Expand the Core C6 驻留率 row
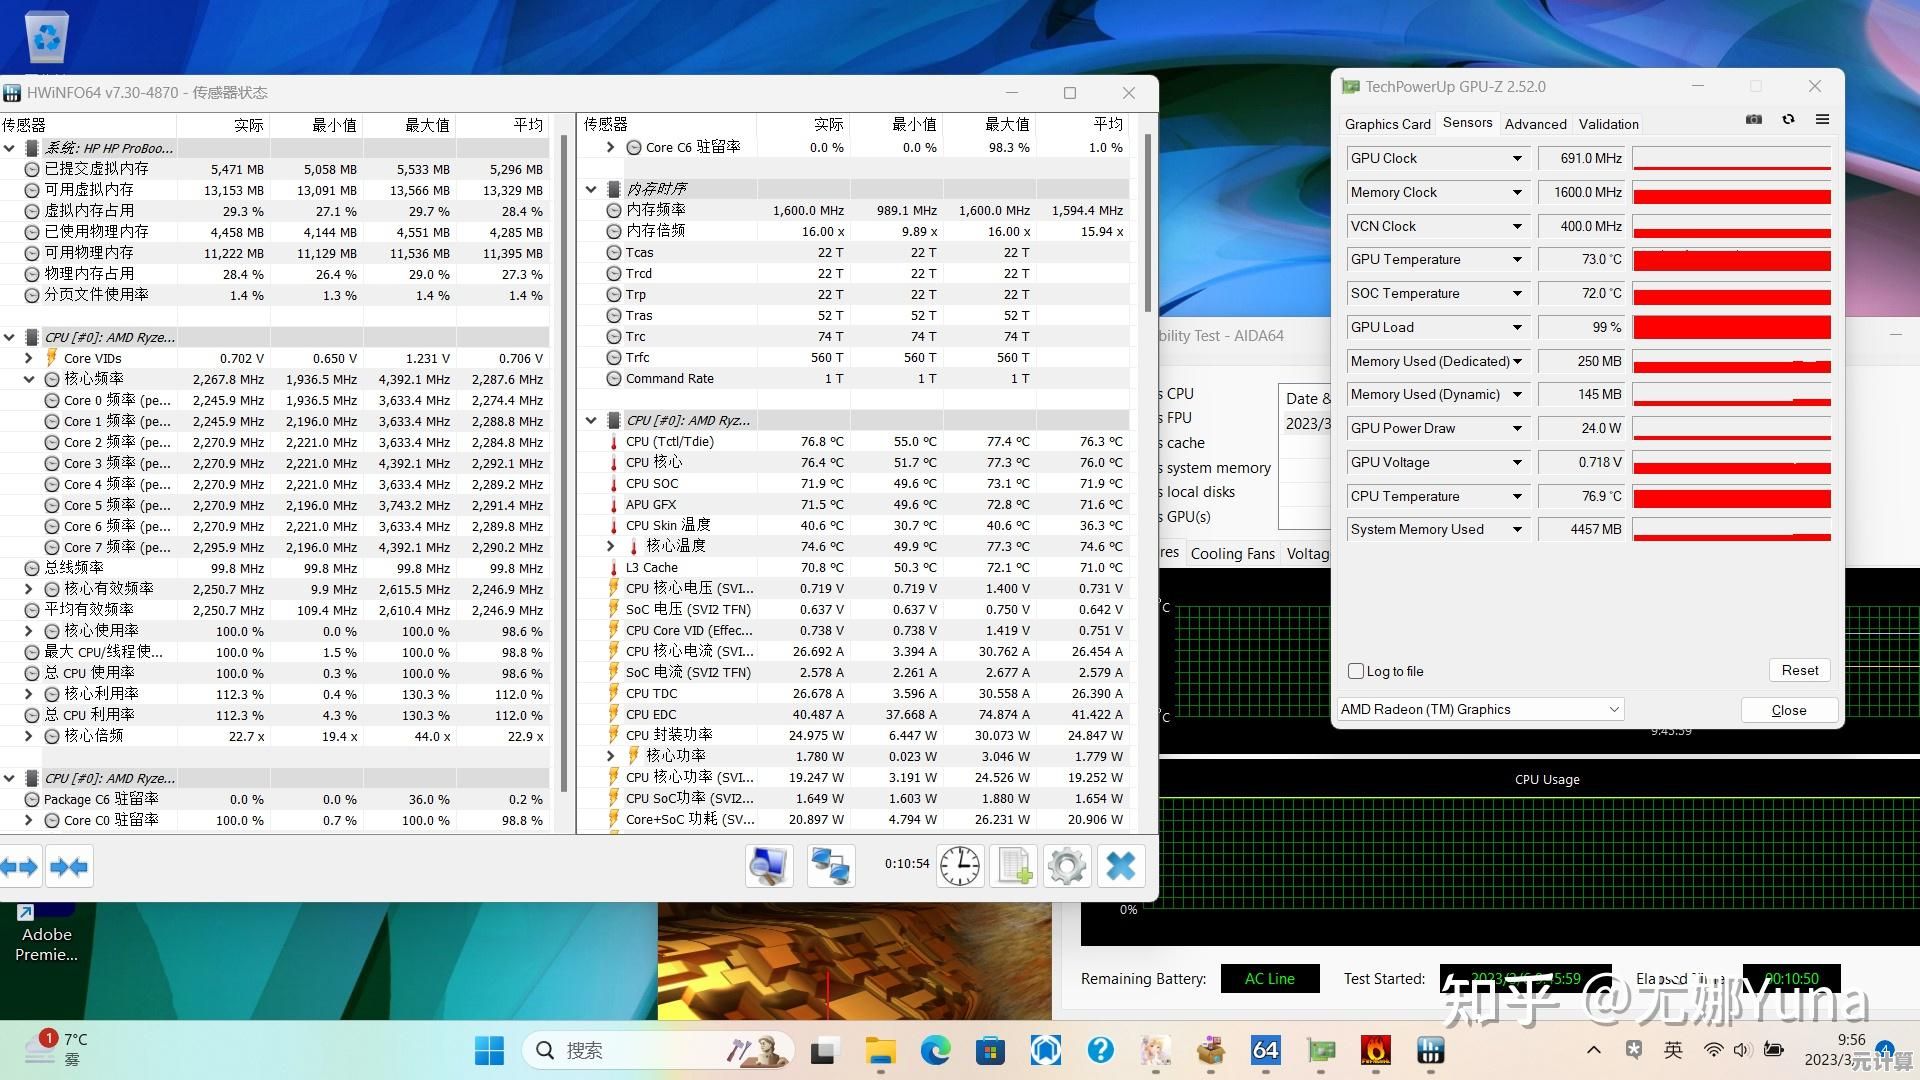1920x1080 pixels. pyautogui.click(x=611, y=147)
